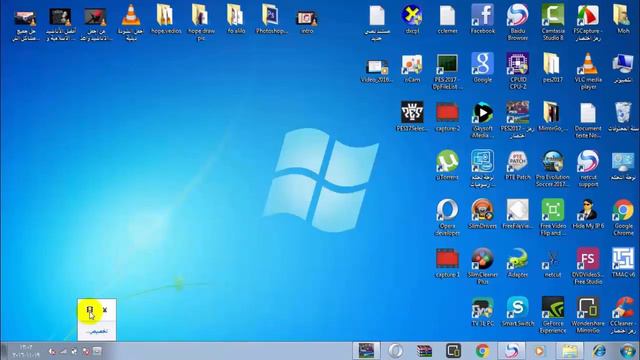Switch to Opera on the taskbar
The width and height of the screenshot is (640, 360).
395,351
